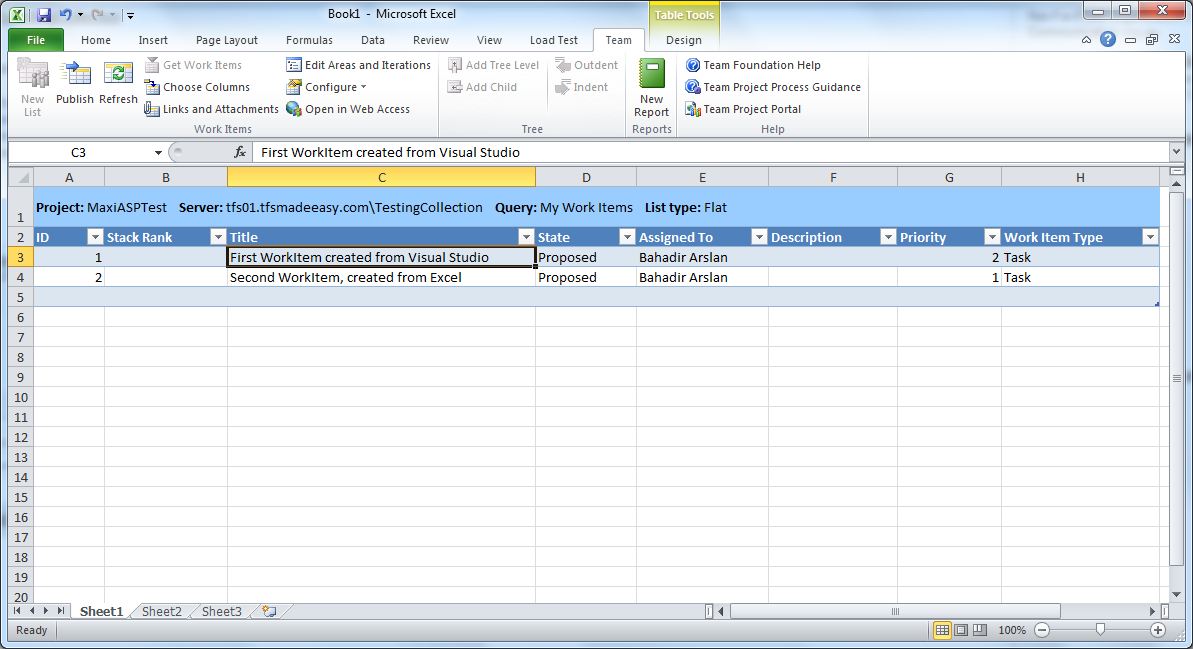The image size is (1193, 649).
Task: Click the New List icon
Action: tap(32, 88)
